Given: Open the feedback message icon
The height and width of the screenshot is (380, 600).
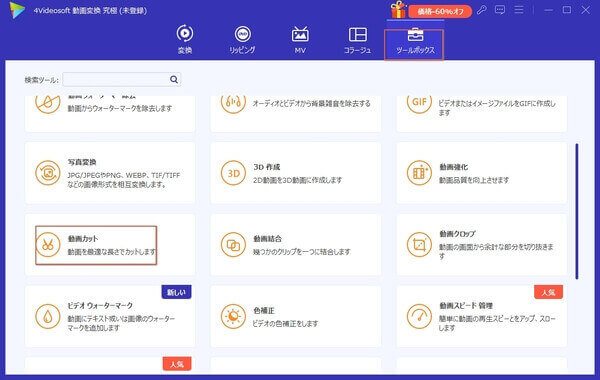Looking at the screenshot, I should pos(500,10).
